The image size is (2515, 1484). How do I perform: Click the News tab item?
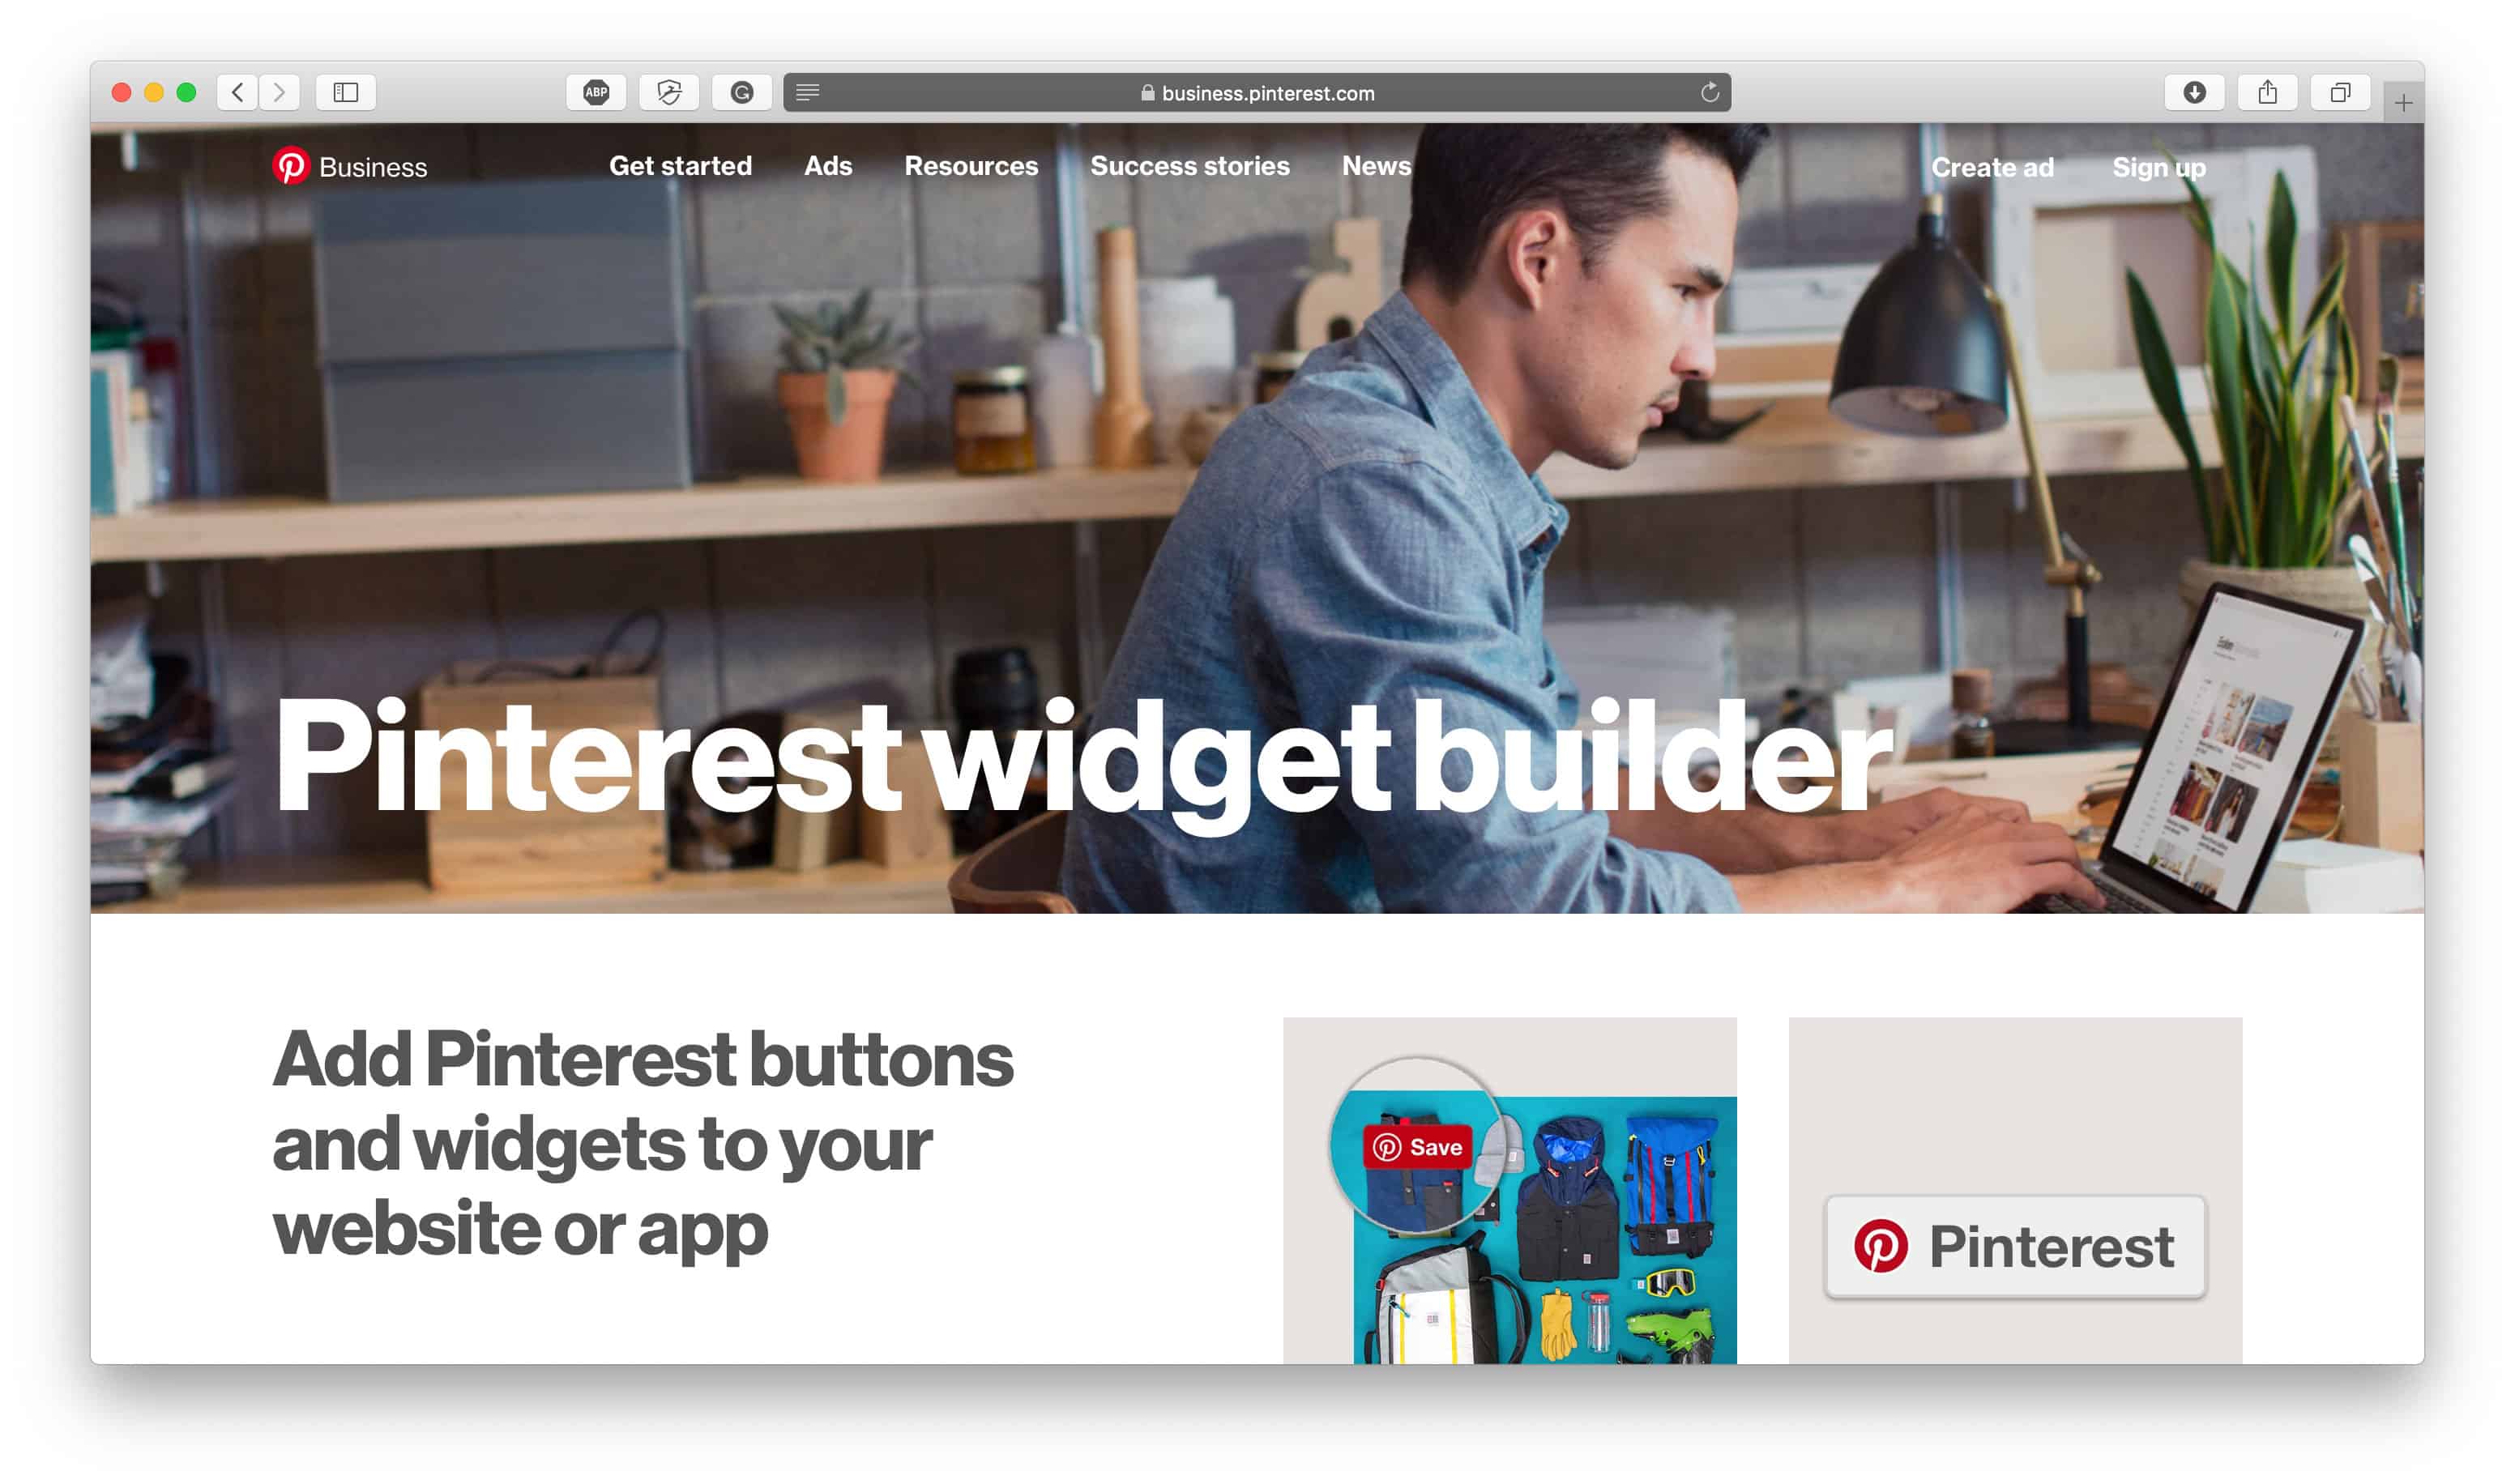click(x=1376, y=168)
